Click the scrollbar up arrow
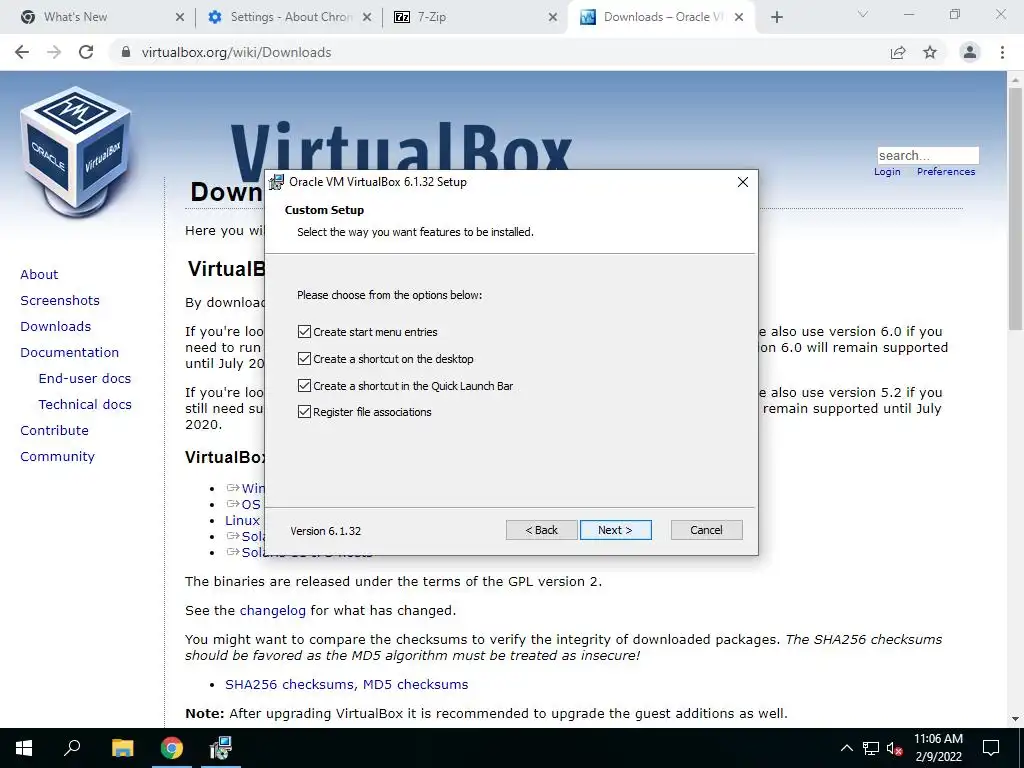 point(1015,79)
